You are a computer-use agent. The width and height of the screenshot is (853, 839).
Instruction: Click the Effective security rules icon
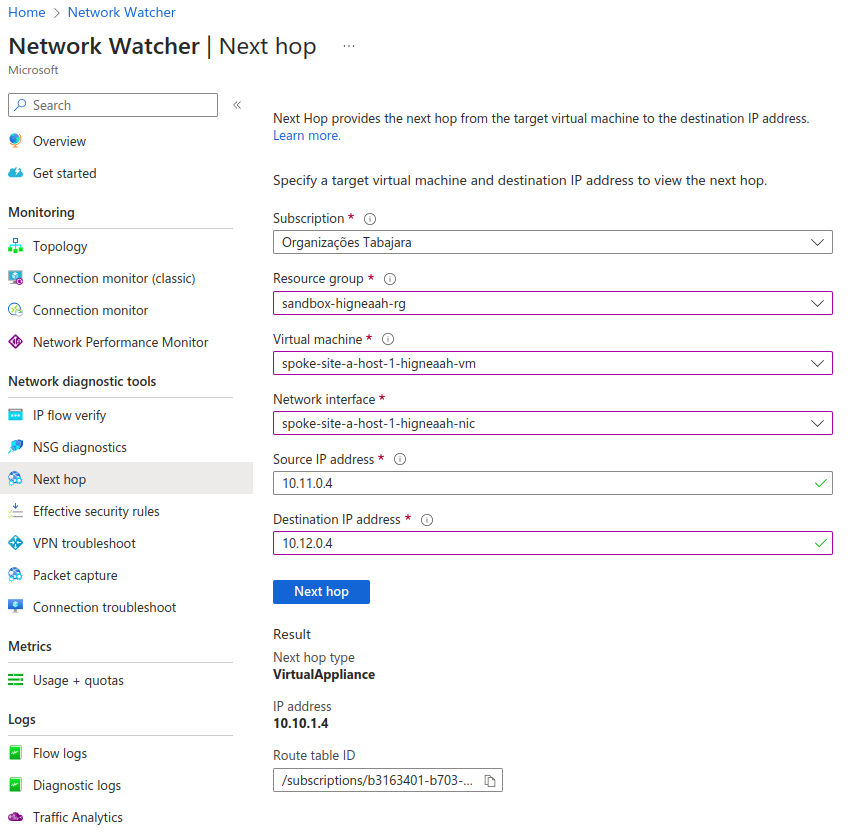[x=15, y=511]
